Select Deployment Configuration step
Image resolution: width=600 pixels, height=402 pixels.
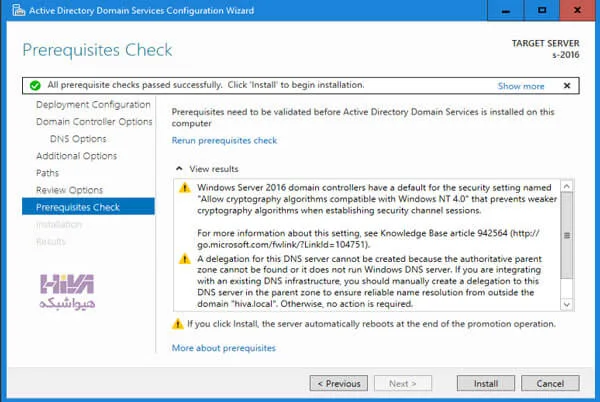point(93,104)
